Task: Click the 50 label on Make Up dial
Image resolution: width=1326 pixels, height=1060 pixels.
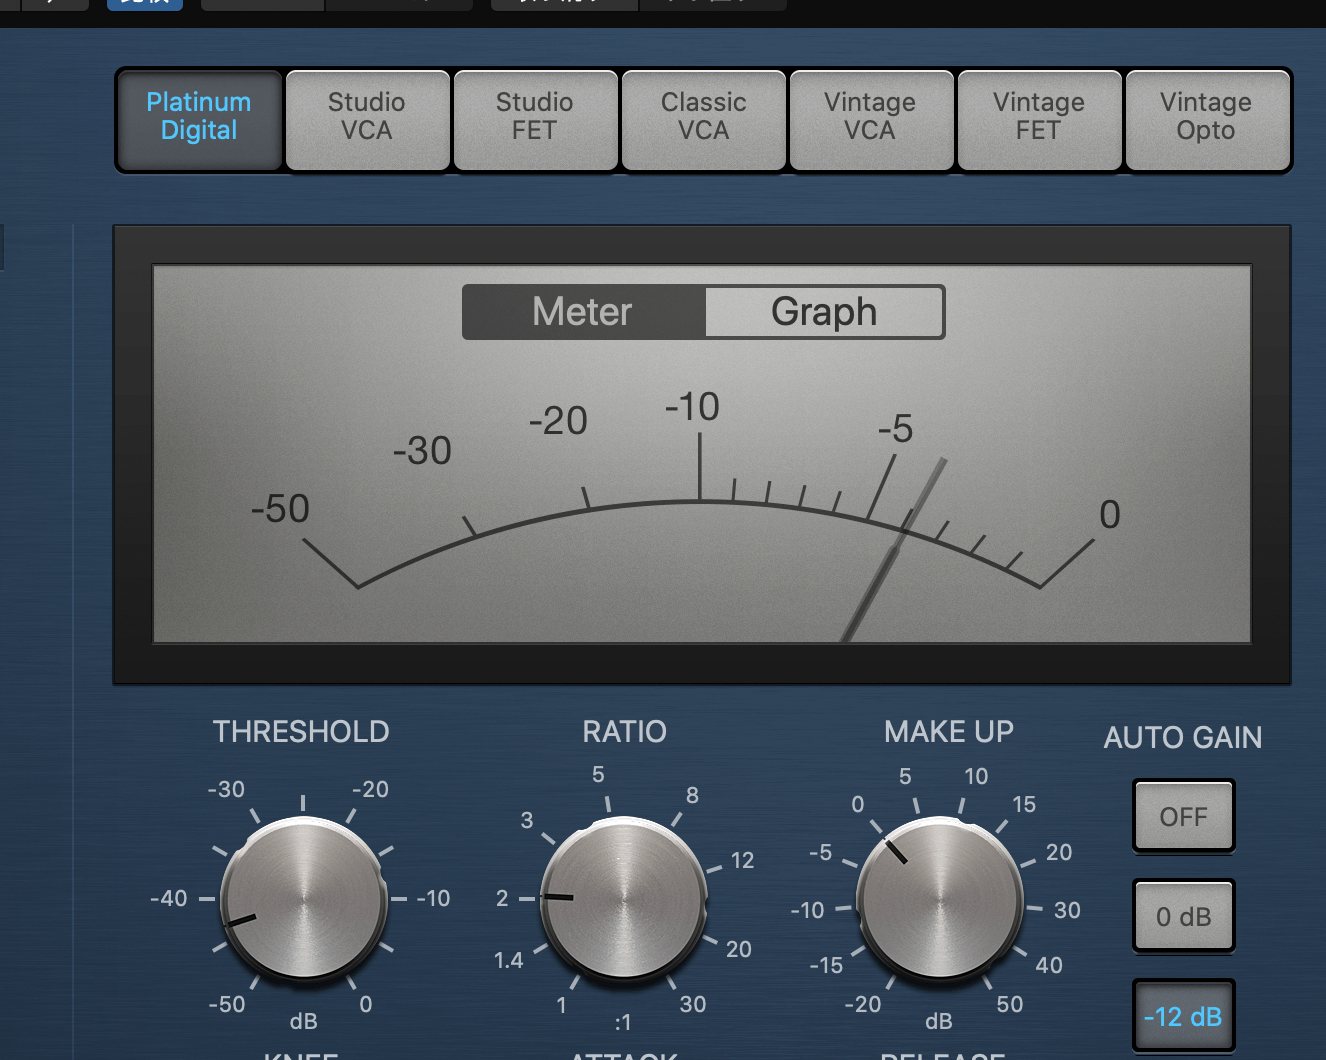Action: [x=1010, y=1004]
